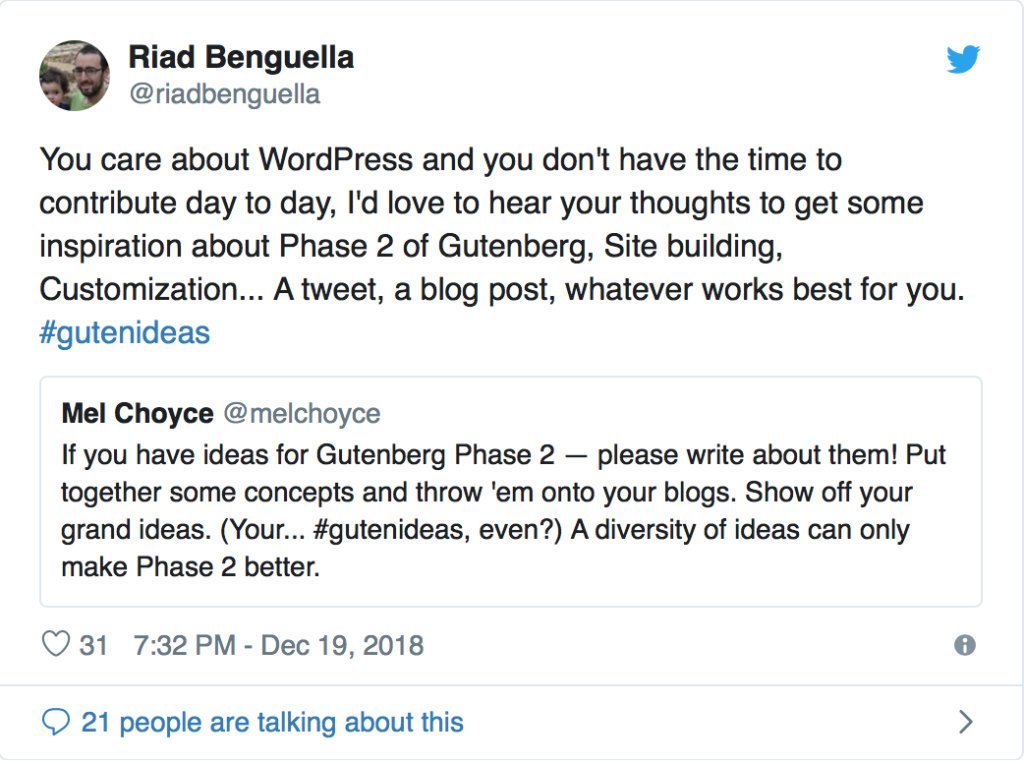Click 'make Phase 2 better.' line in the quote

click(x=191, y=567)
